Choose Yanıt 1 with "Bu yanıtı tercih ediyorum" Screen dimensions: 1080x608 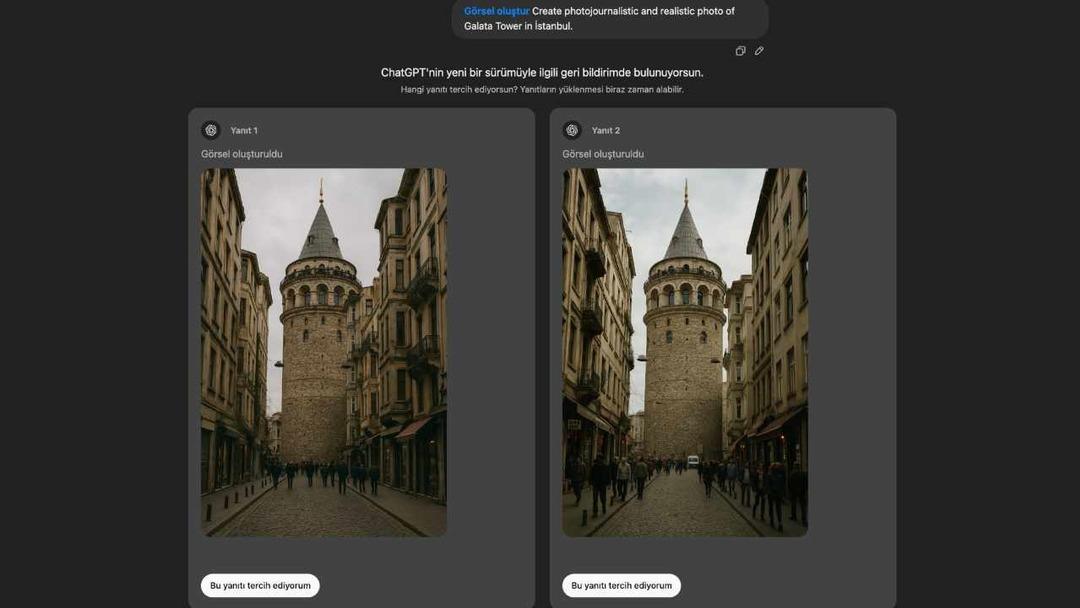pos(260,585)
